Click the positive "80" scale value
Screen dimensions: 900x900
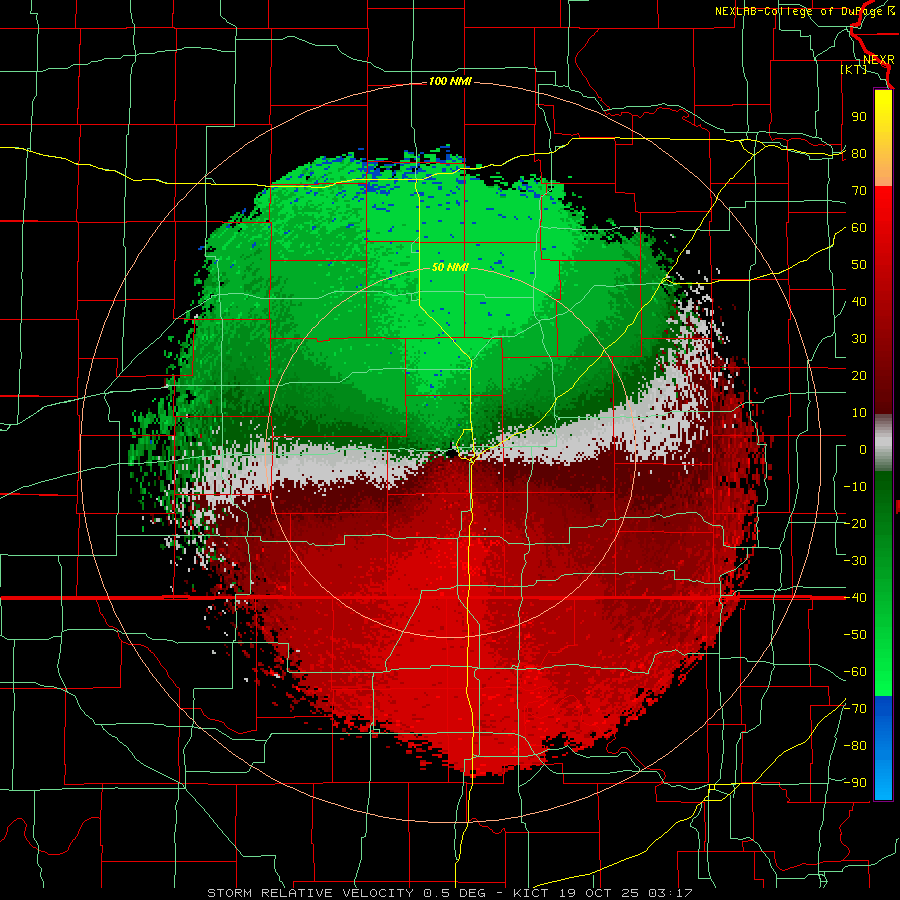tap(859, 153)
